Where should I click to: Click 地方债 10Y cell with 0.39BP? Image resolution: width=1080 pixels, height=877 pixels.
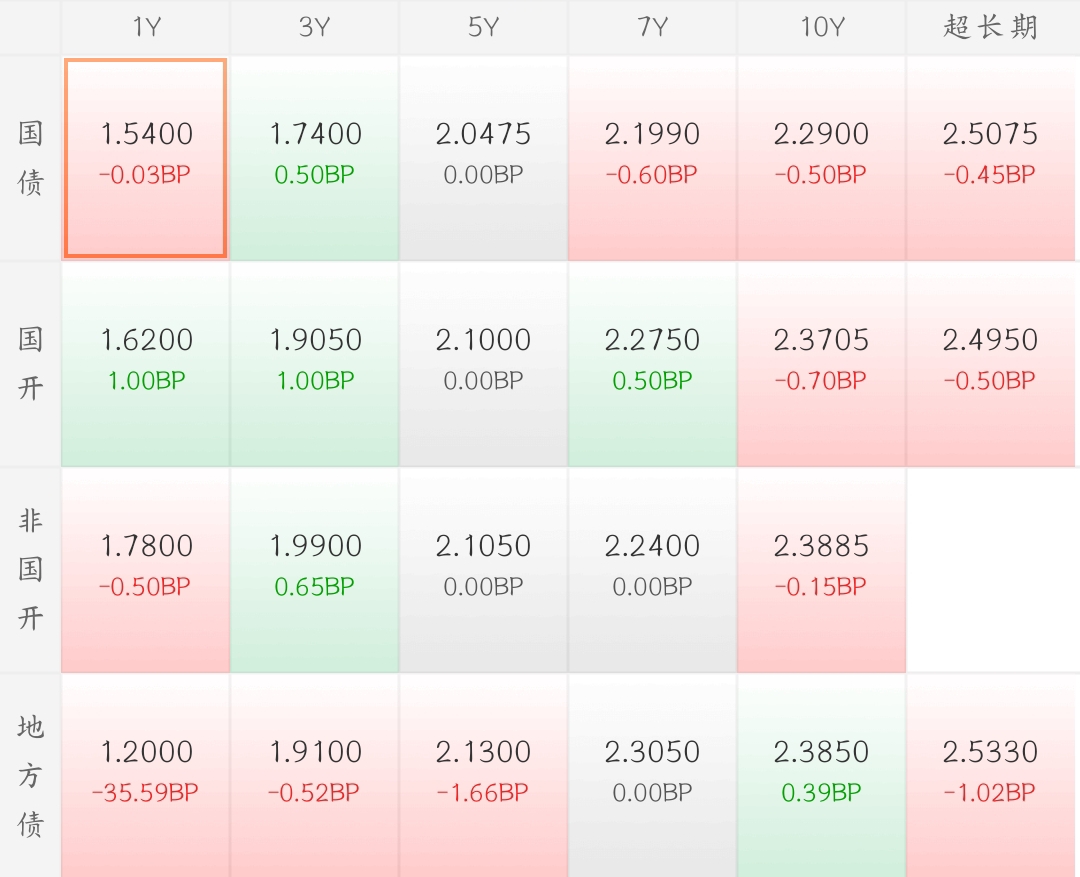[x=821, y=776]
